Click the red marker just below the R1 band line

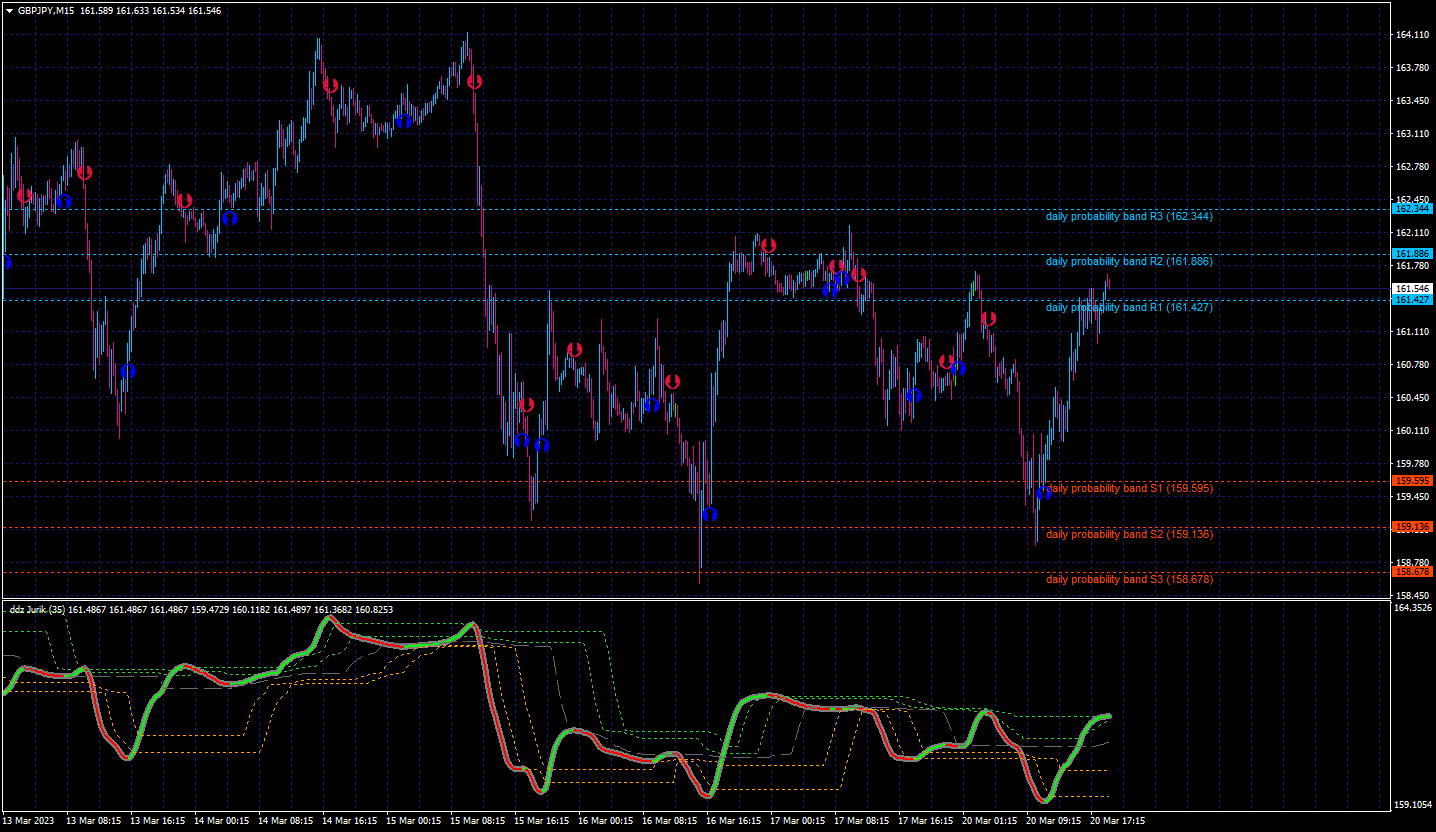(989, 319)
